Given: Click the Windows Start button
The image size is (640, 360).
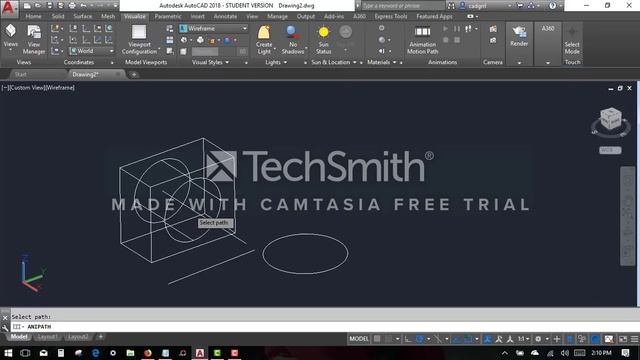Looking at the screenshot, I should tap(8, 353).
